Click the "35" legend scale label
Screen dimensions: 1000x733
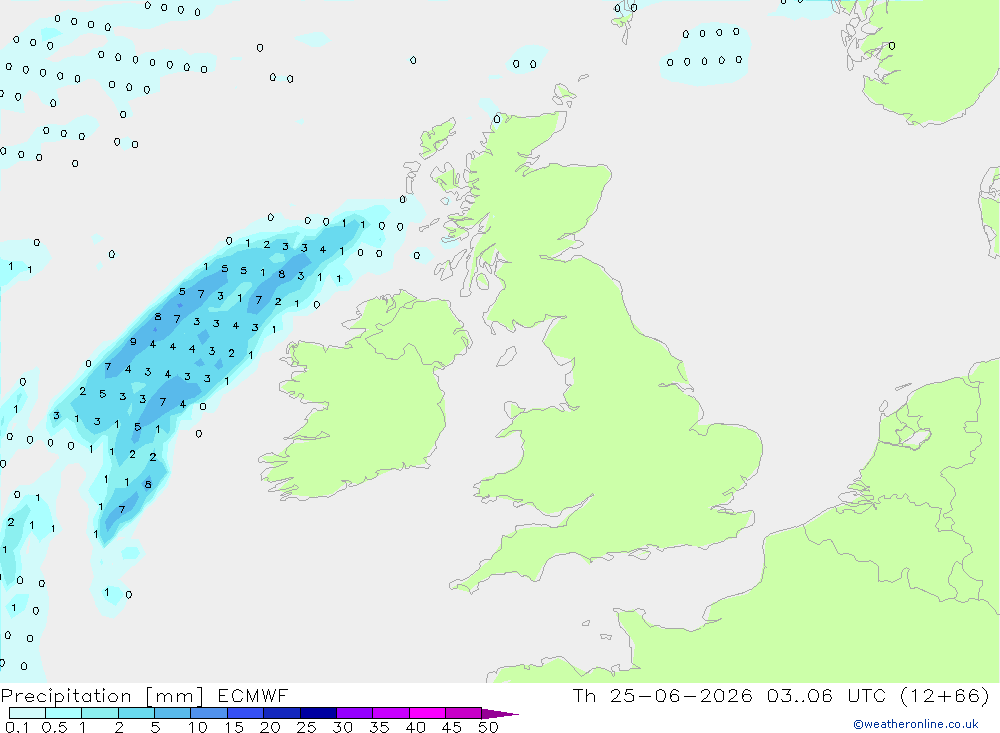379,727
